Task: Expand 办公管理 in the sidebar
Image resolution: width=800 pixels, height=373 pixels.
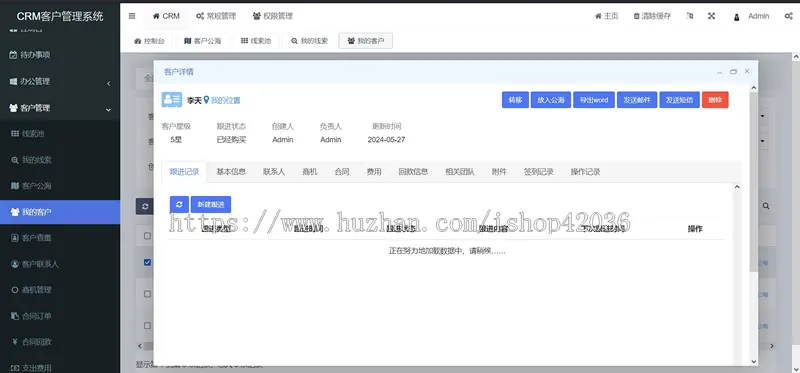Action: click(x=60, y=82)
